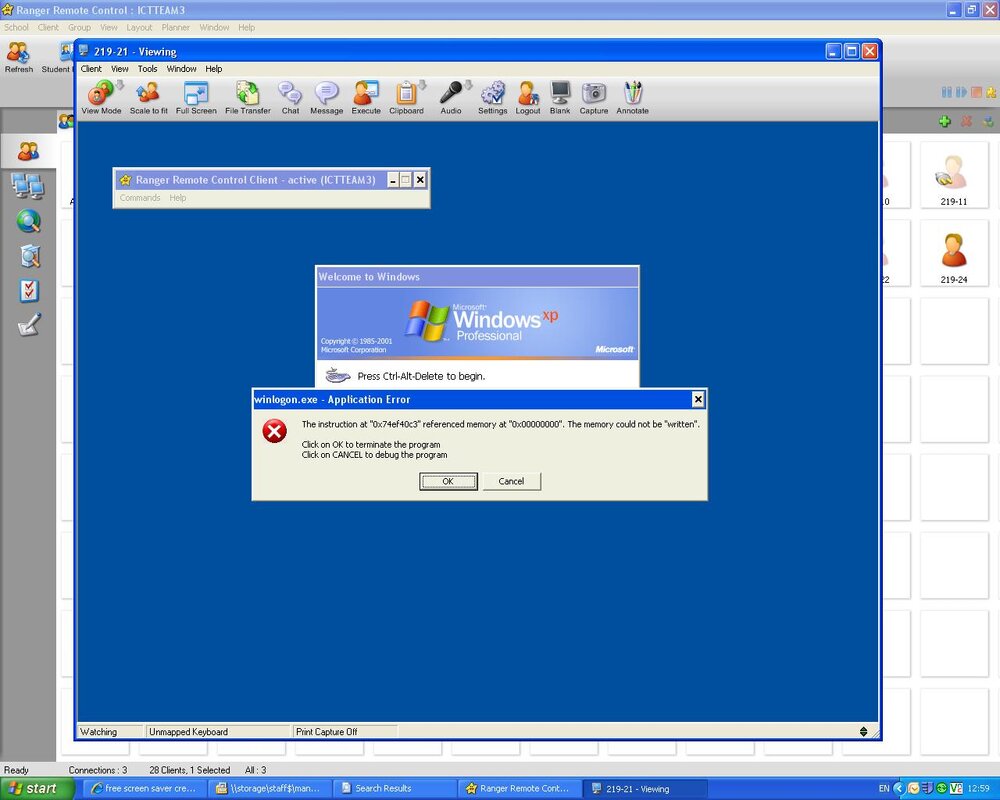This screenshot has height=800, width=1000.
Task: Open Group menu in Ranger main window
Action: [x=79, y=27]
